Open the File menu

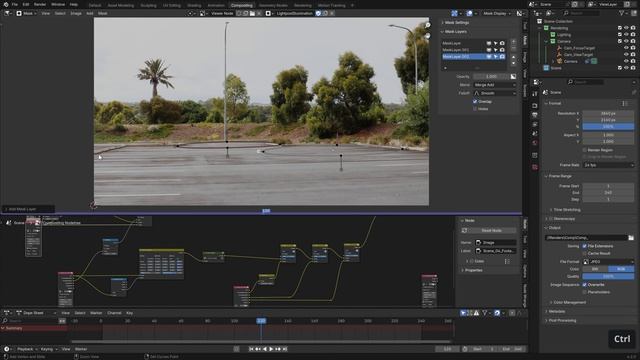(x=15, y=4)
